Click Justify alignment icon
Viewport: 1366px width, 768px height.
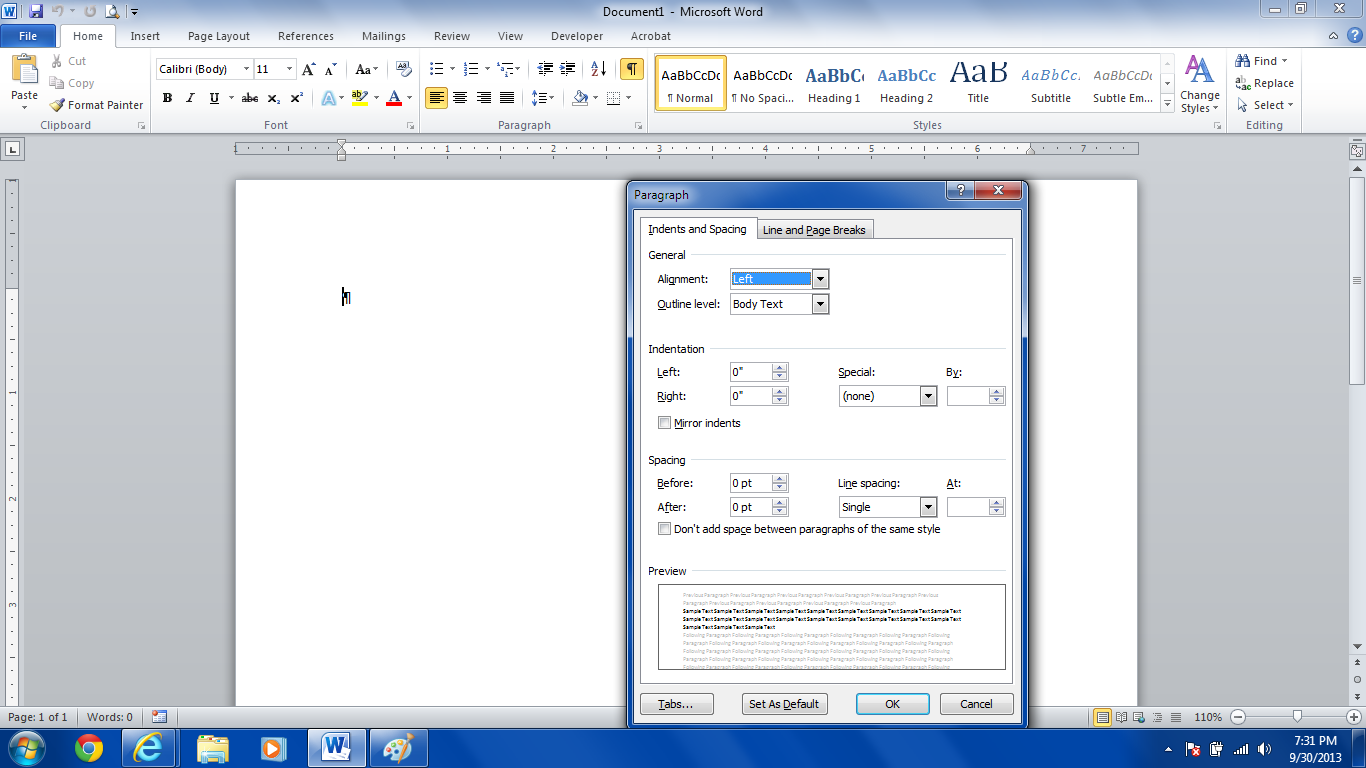tap(507, 98)
